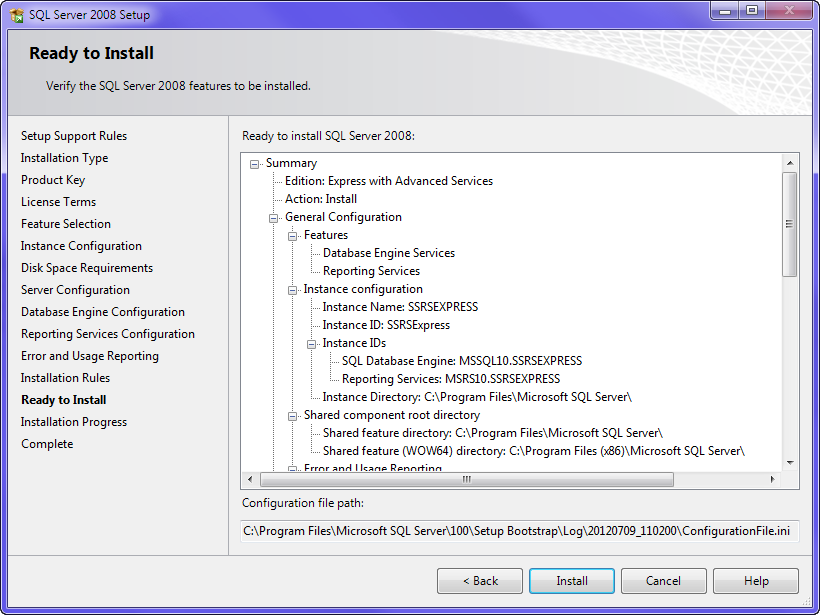Viewport: 820px width, 615px height.
Task: Click the Help button
Action: click(x=756, y=581)
